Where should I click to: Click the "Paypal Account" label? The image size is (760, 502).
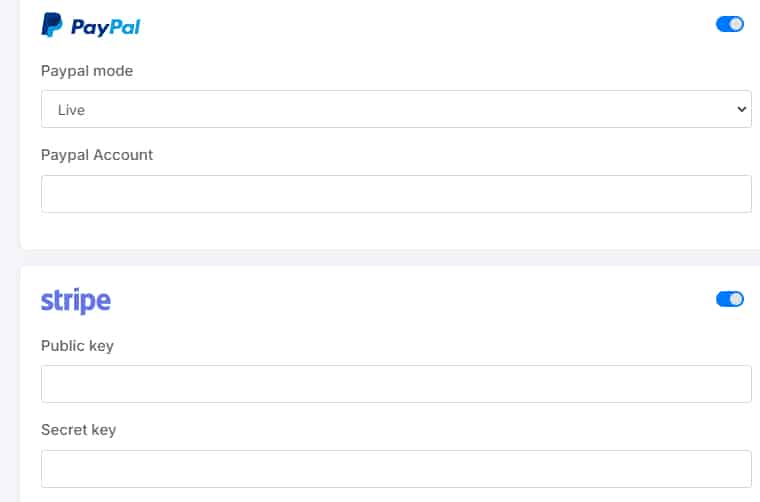point(97,155)
